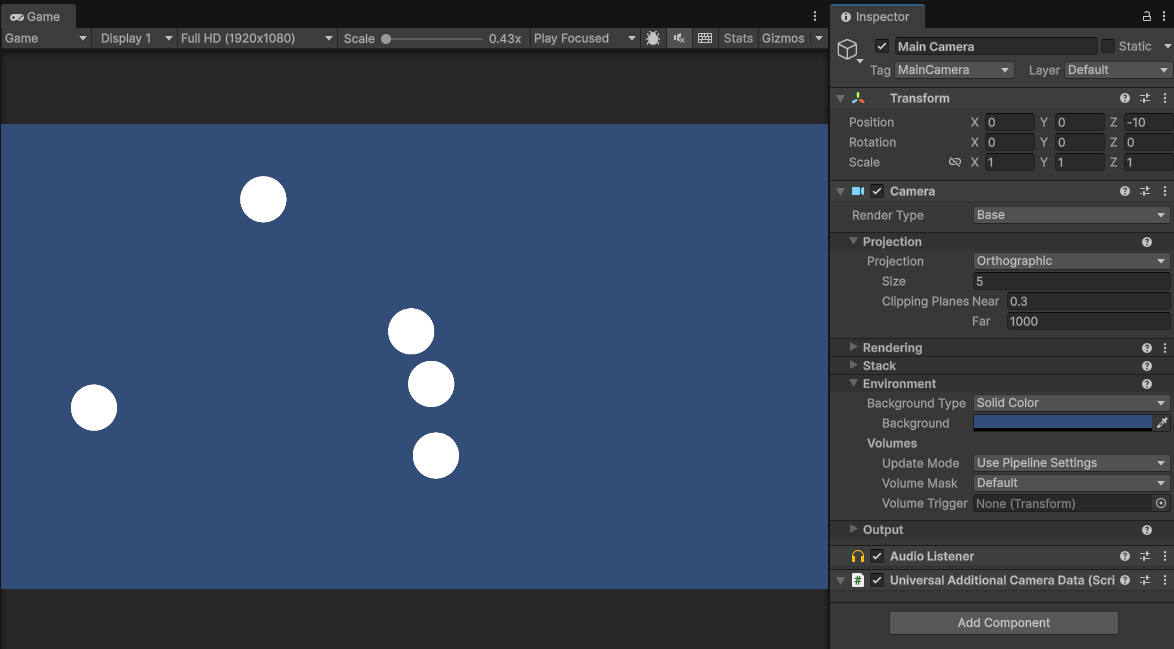The image size is (1174, 649).
Task: Open Universal Additional Camera Data presets icon
Action: [1145, 580]
